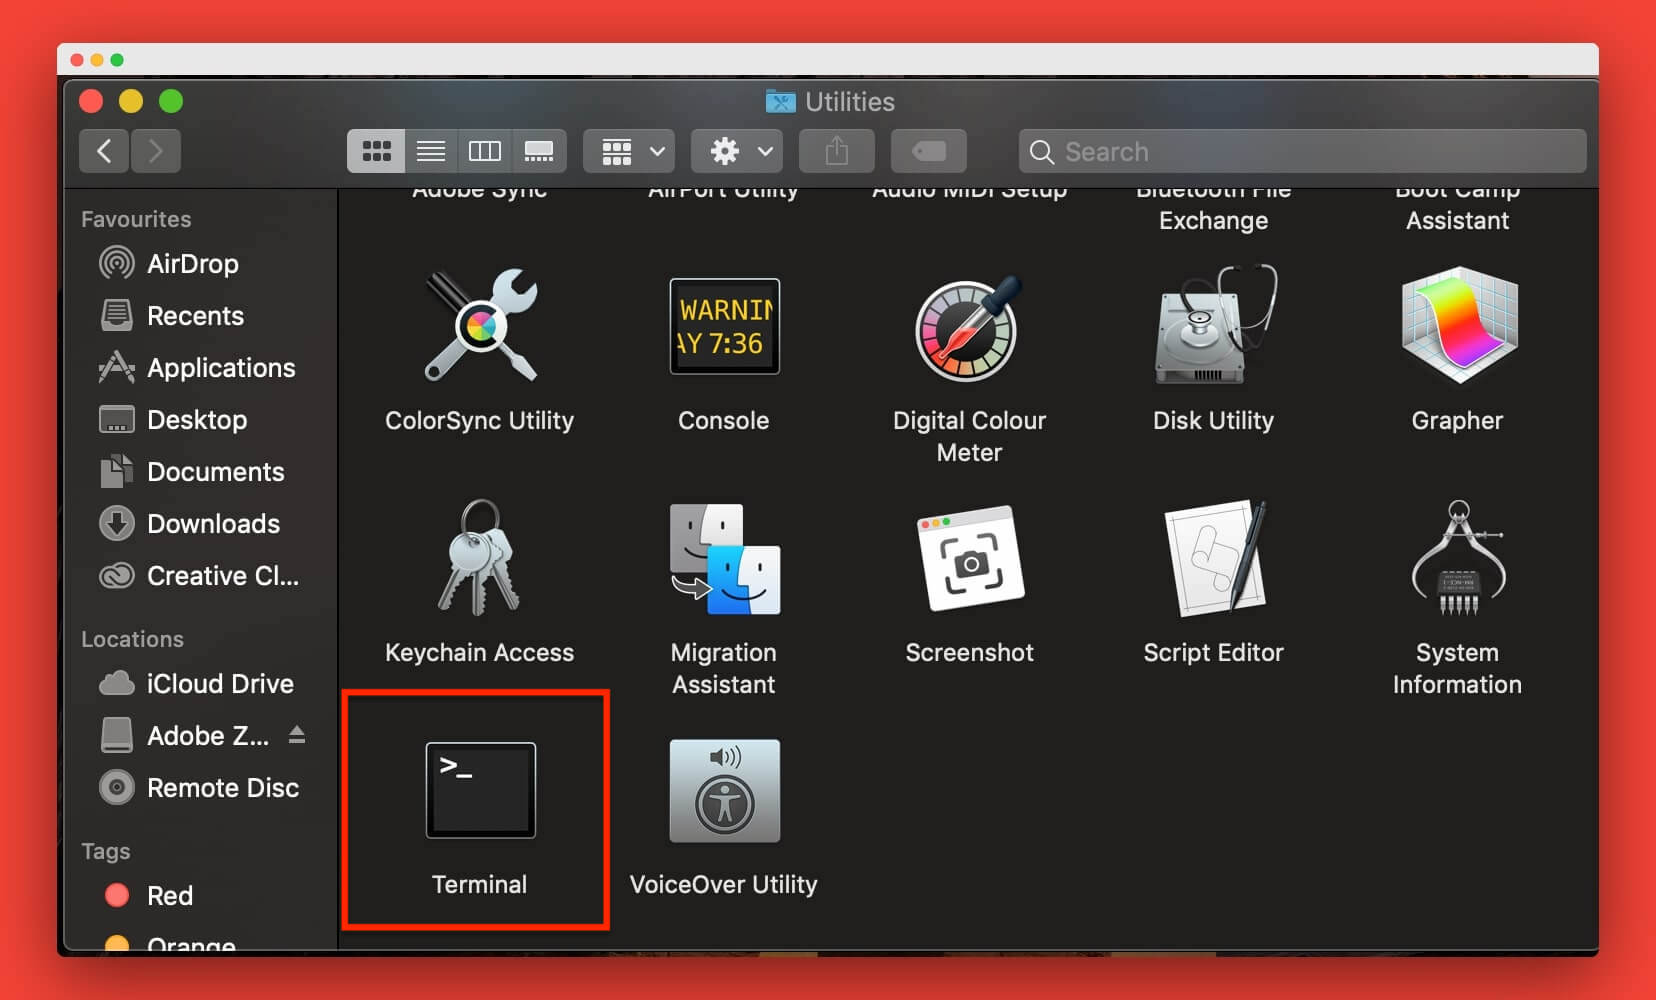The width and height of the screenshot is (1656, 1000).
Task: Open the gear action menu dropdown
Action: (x=737, y=151)
